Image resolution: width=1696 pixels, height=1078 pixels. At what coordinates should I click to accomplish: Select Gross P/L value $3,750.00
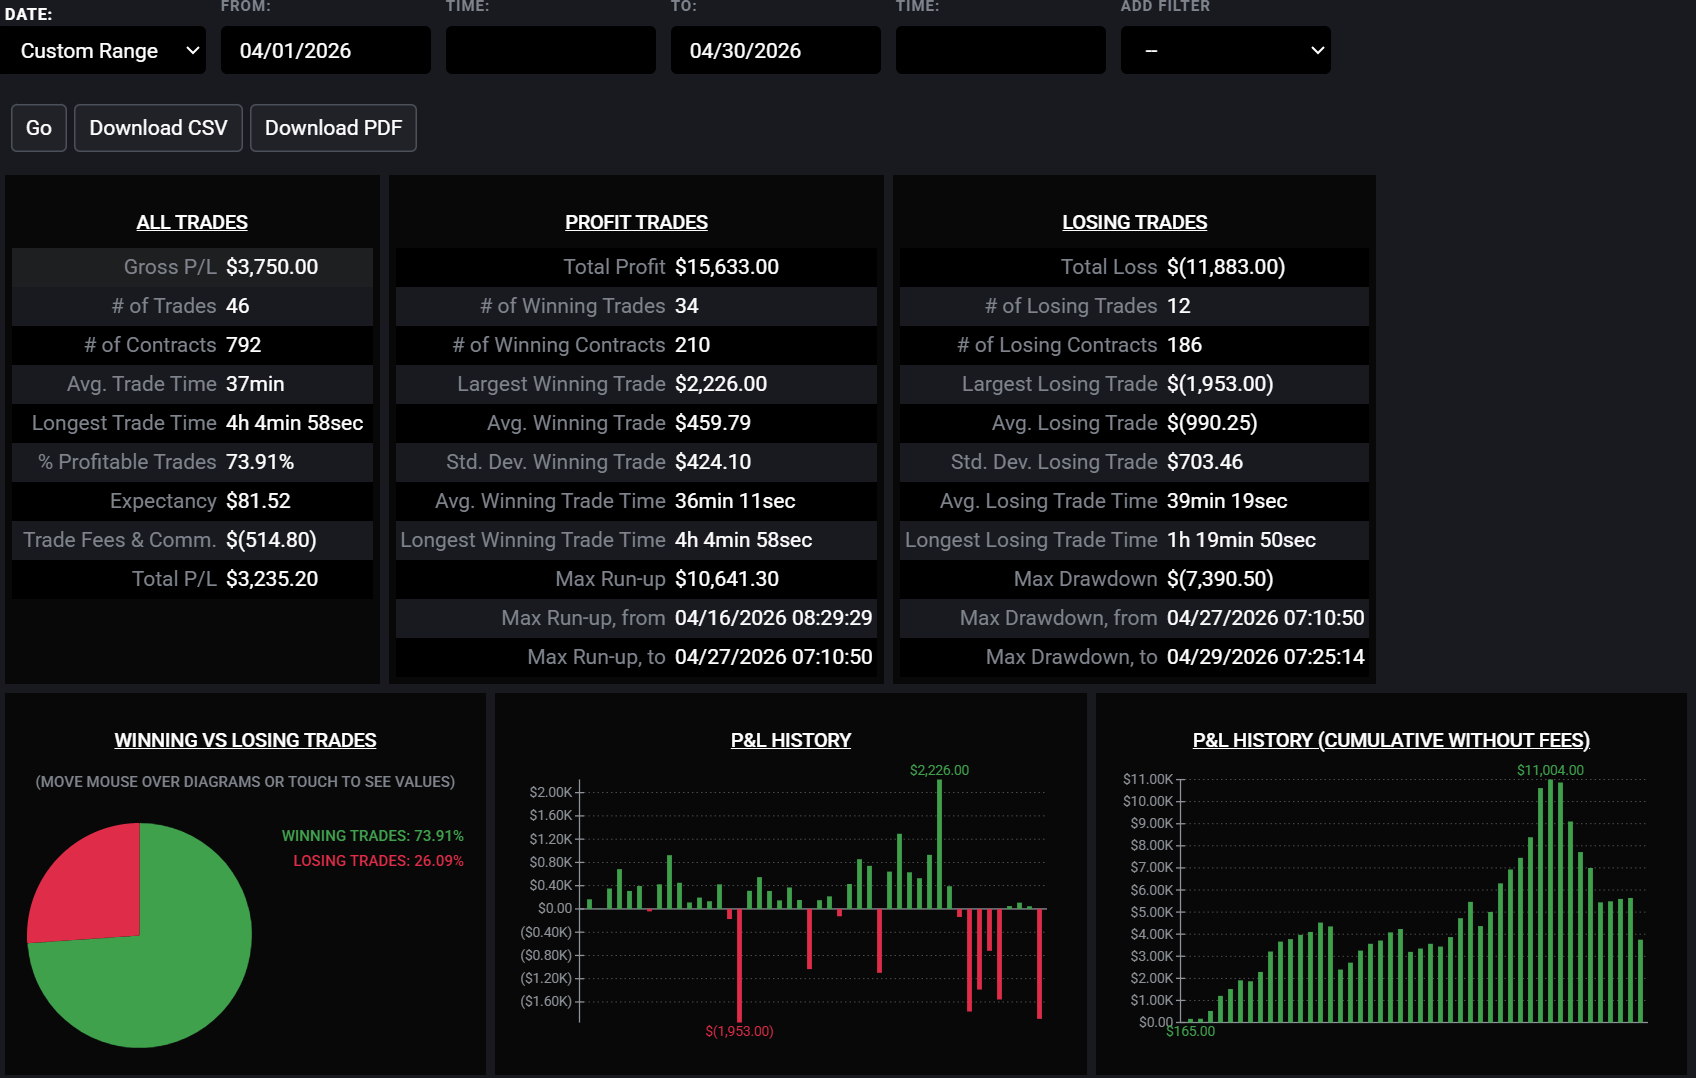pos(272,267)
